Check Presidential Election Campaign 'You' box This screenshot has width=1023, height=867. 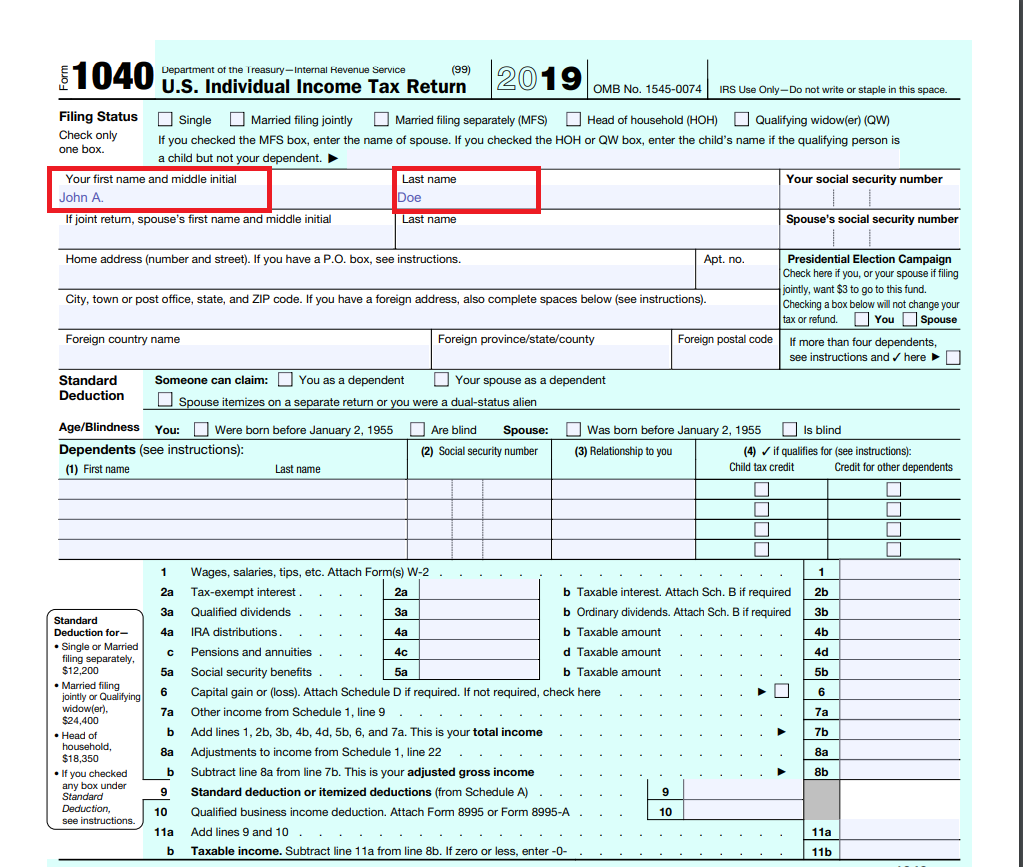pyautogui.click(x=862, y=319)
